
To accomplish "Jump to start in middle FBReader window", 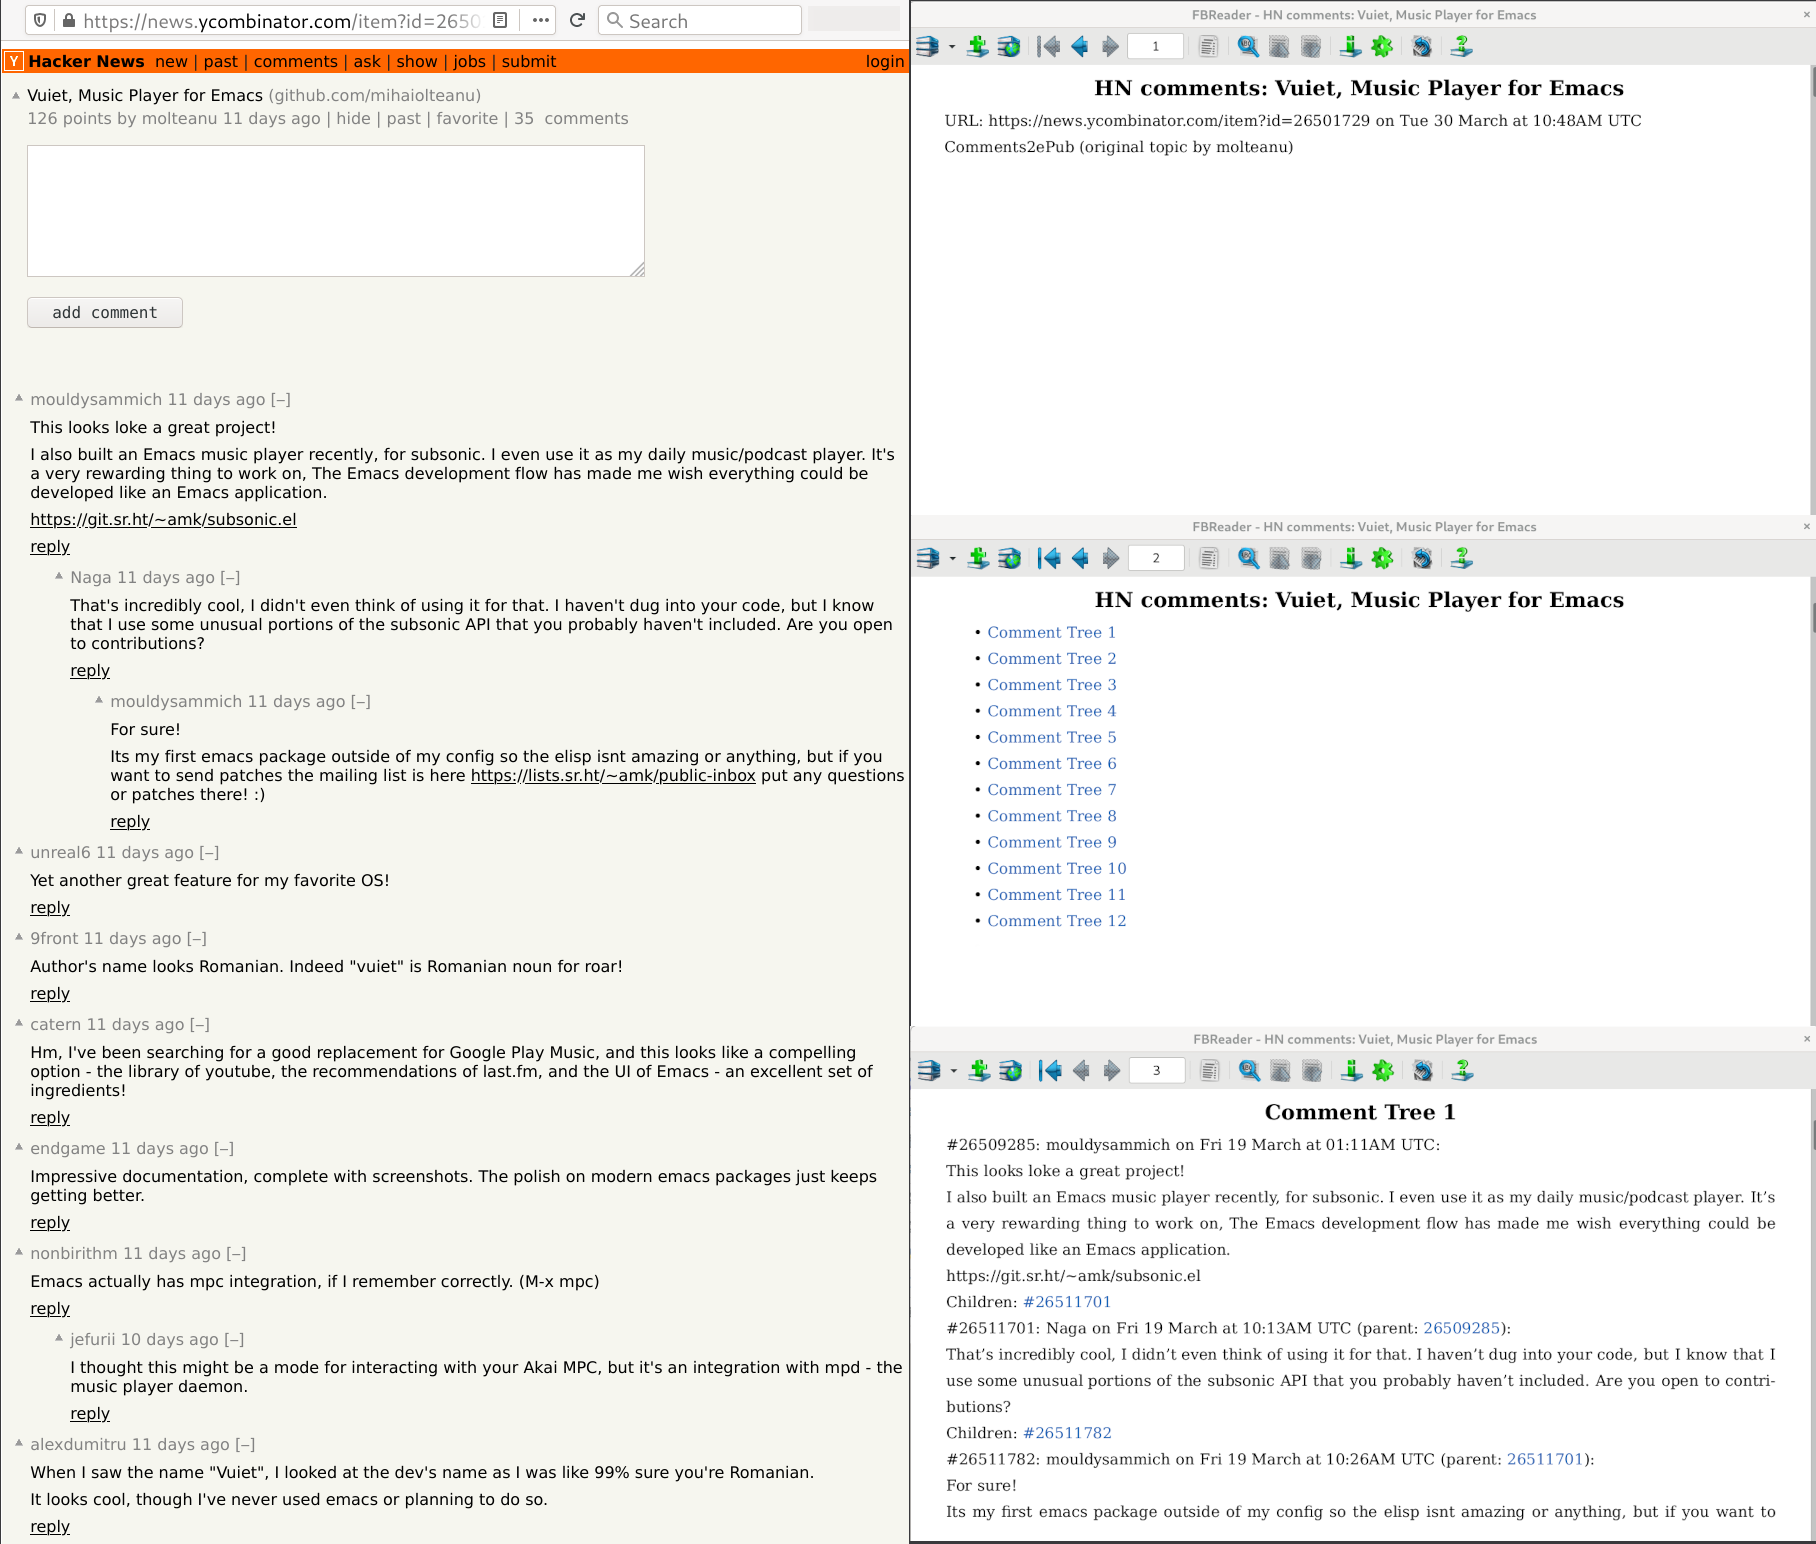I will pos(1049,558).
